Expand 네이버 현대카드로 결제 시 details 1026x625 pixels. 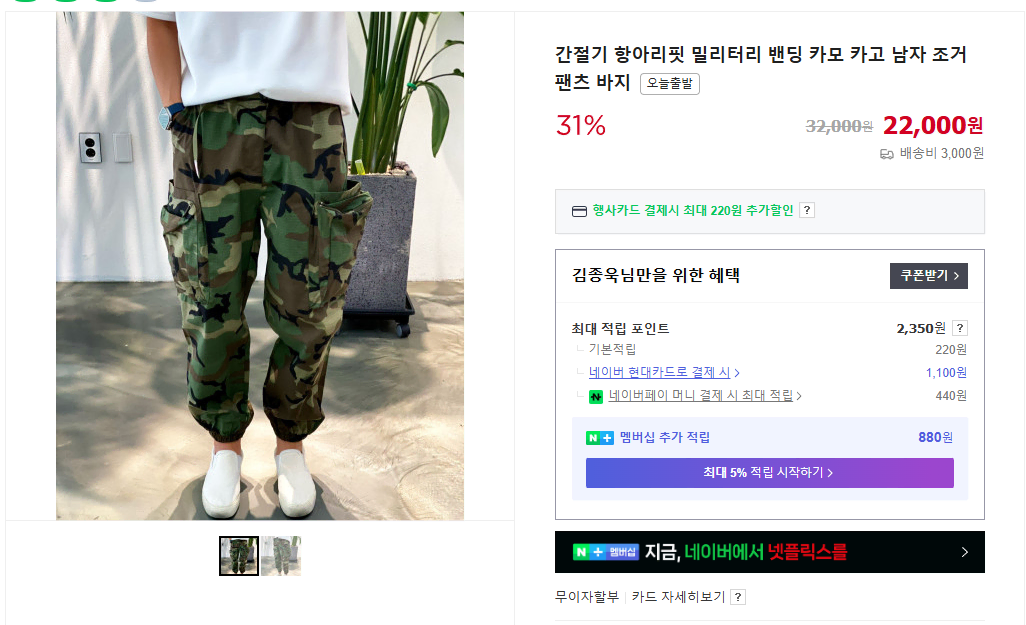click(x=664, y=372)
